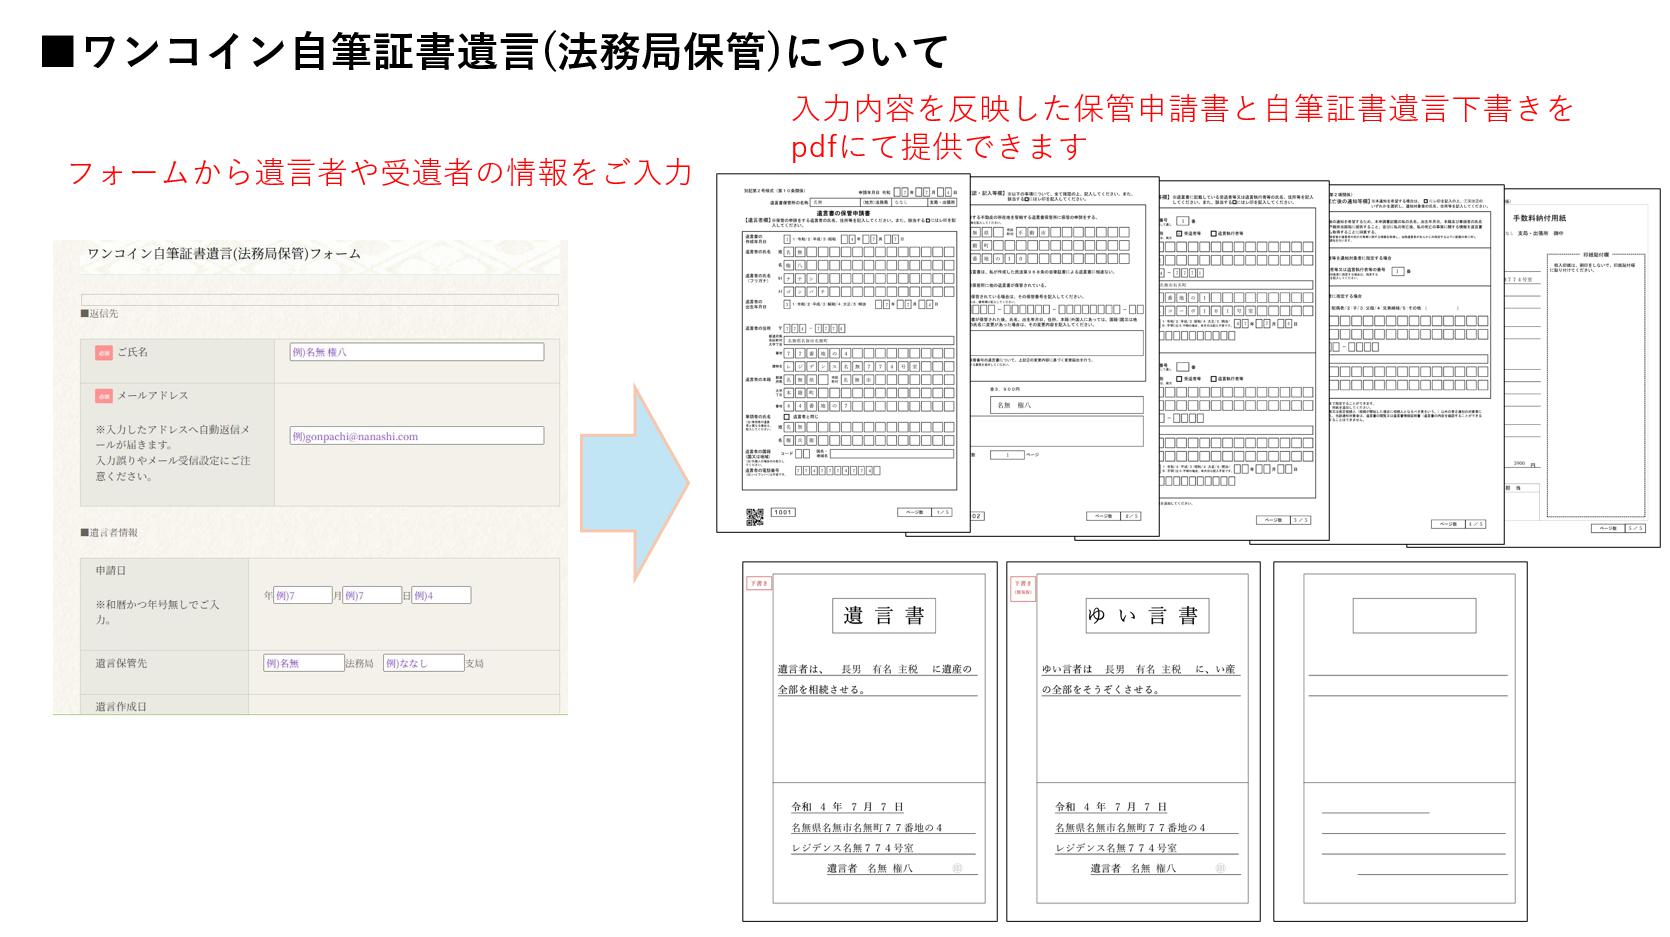1670x937 pixels.
Task: Click the 申請日 year input field
Action: [x=302, y=596]
